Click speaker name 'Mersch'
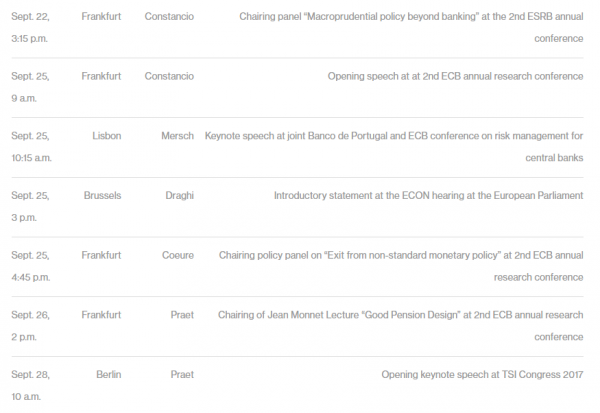The width and height of the screenshot is (600, 413). (178, 136)
